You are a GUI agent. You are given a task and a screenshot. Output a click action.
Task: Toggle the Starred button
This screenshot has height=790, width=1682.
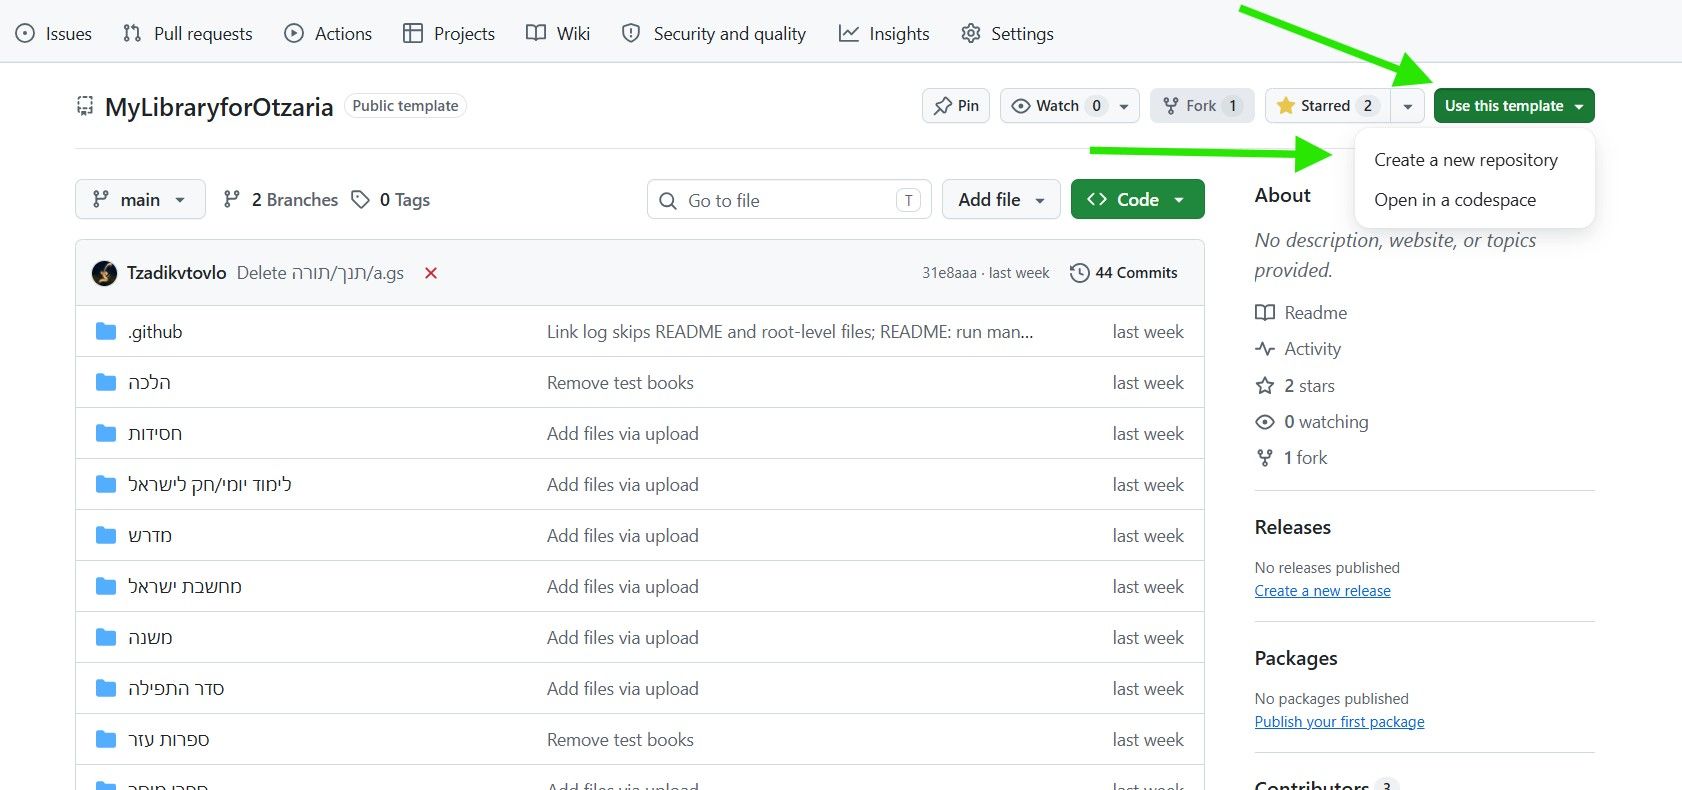pyautogui.click(x=1327, y=106)
